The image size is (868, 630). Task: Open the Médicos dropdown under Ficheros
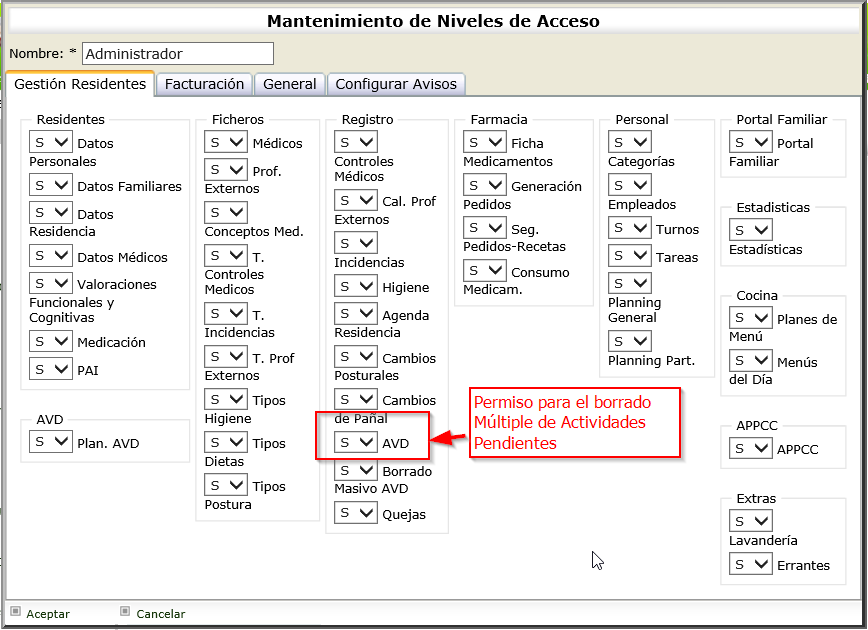225,141
